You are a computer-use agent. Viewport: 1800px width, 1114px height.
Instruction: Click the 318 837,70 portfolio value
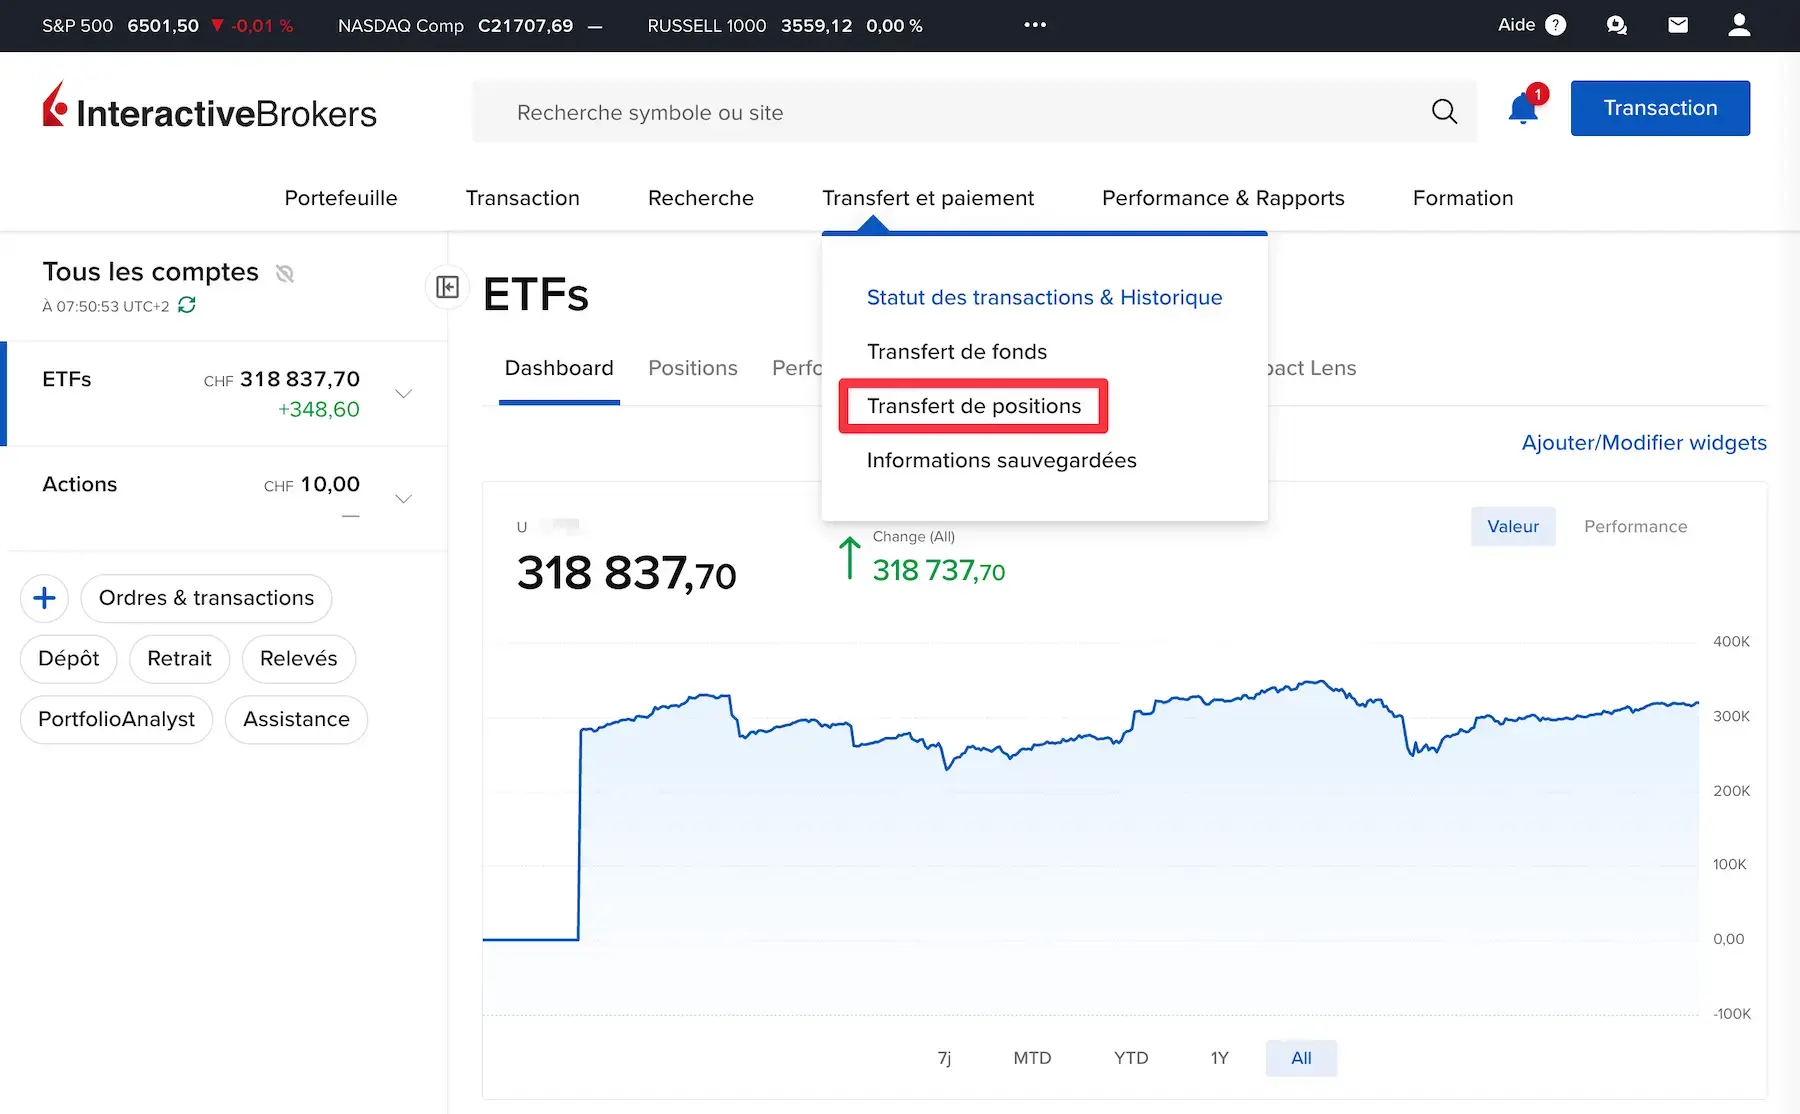point(626,574)
